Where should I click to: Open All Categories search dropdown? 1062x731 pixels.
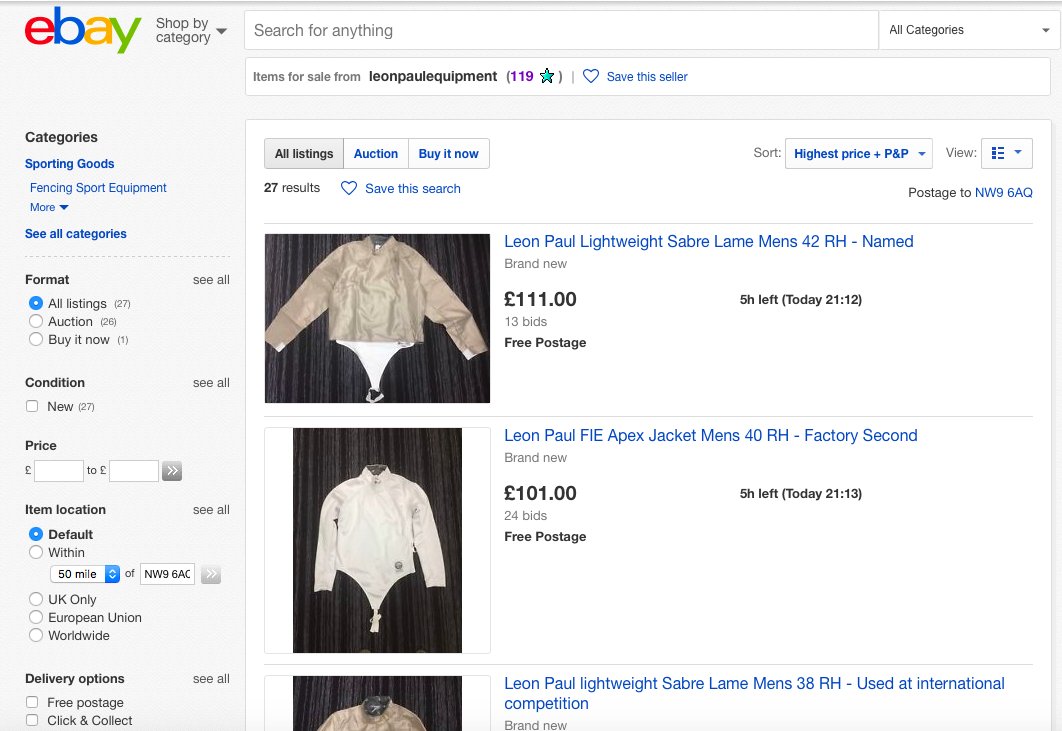tap(969, 30)
